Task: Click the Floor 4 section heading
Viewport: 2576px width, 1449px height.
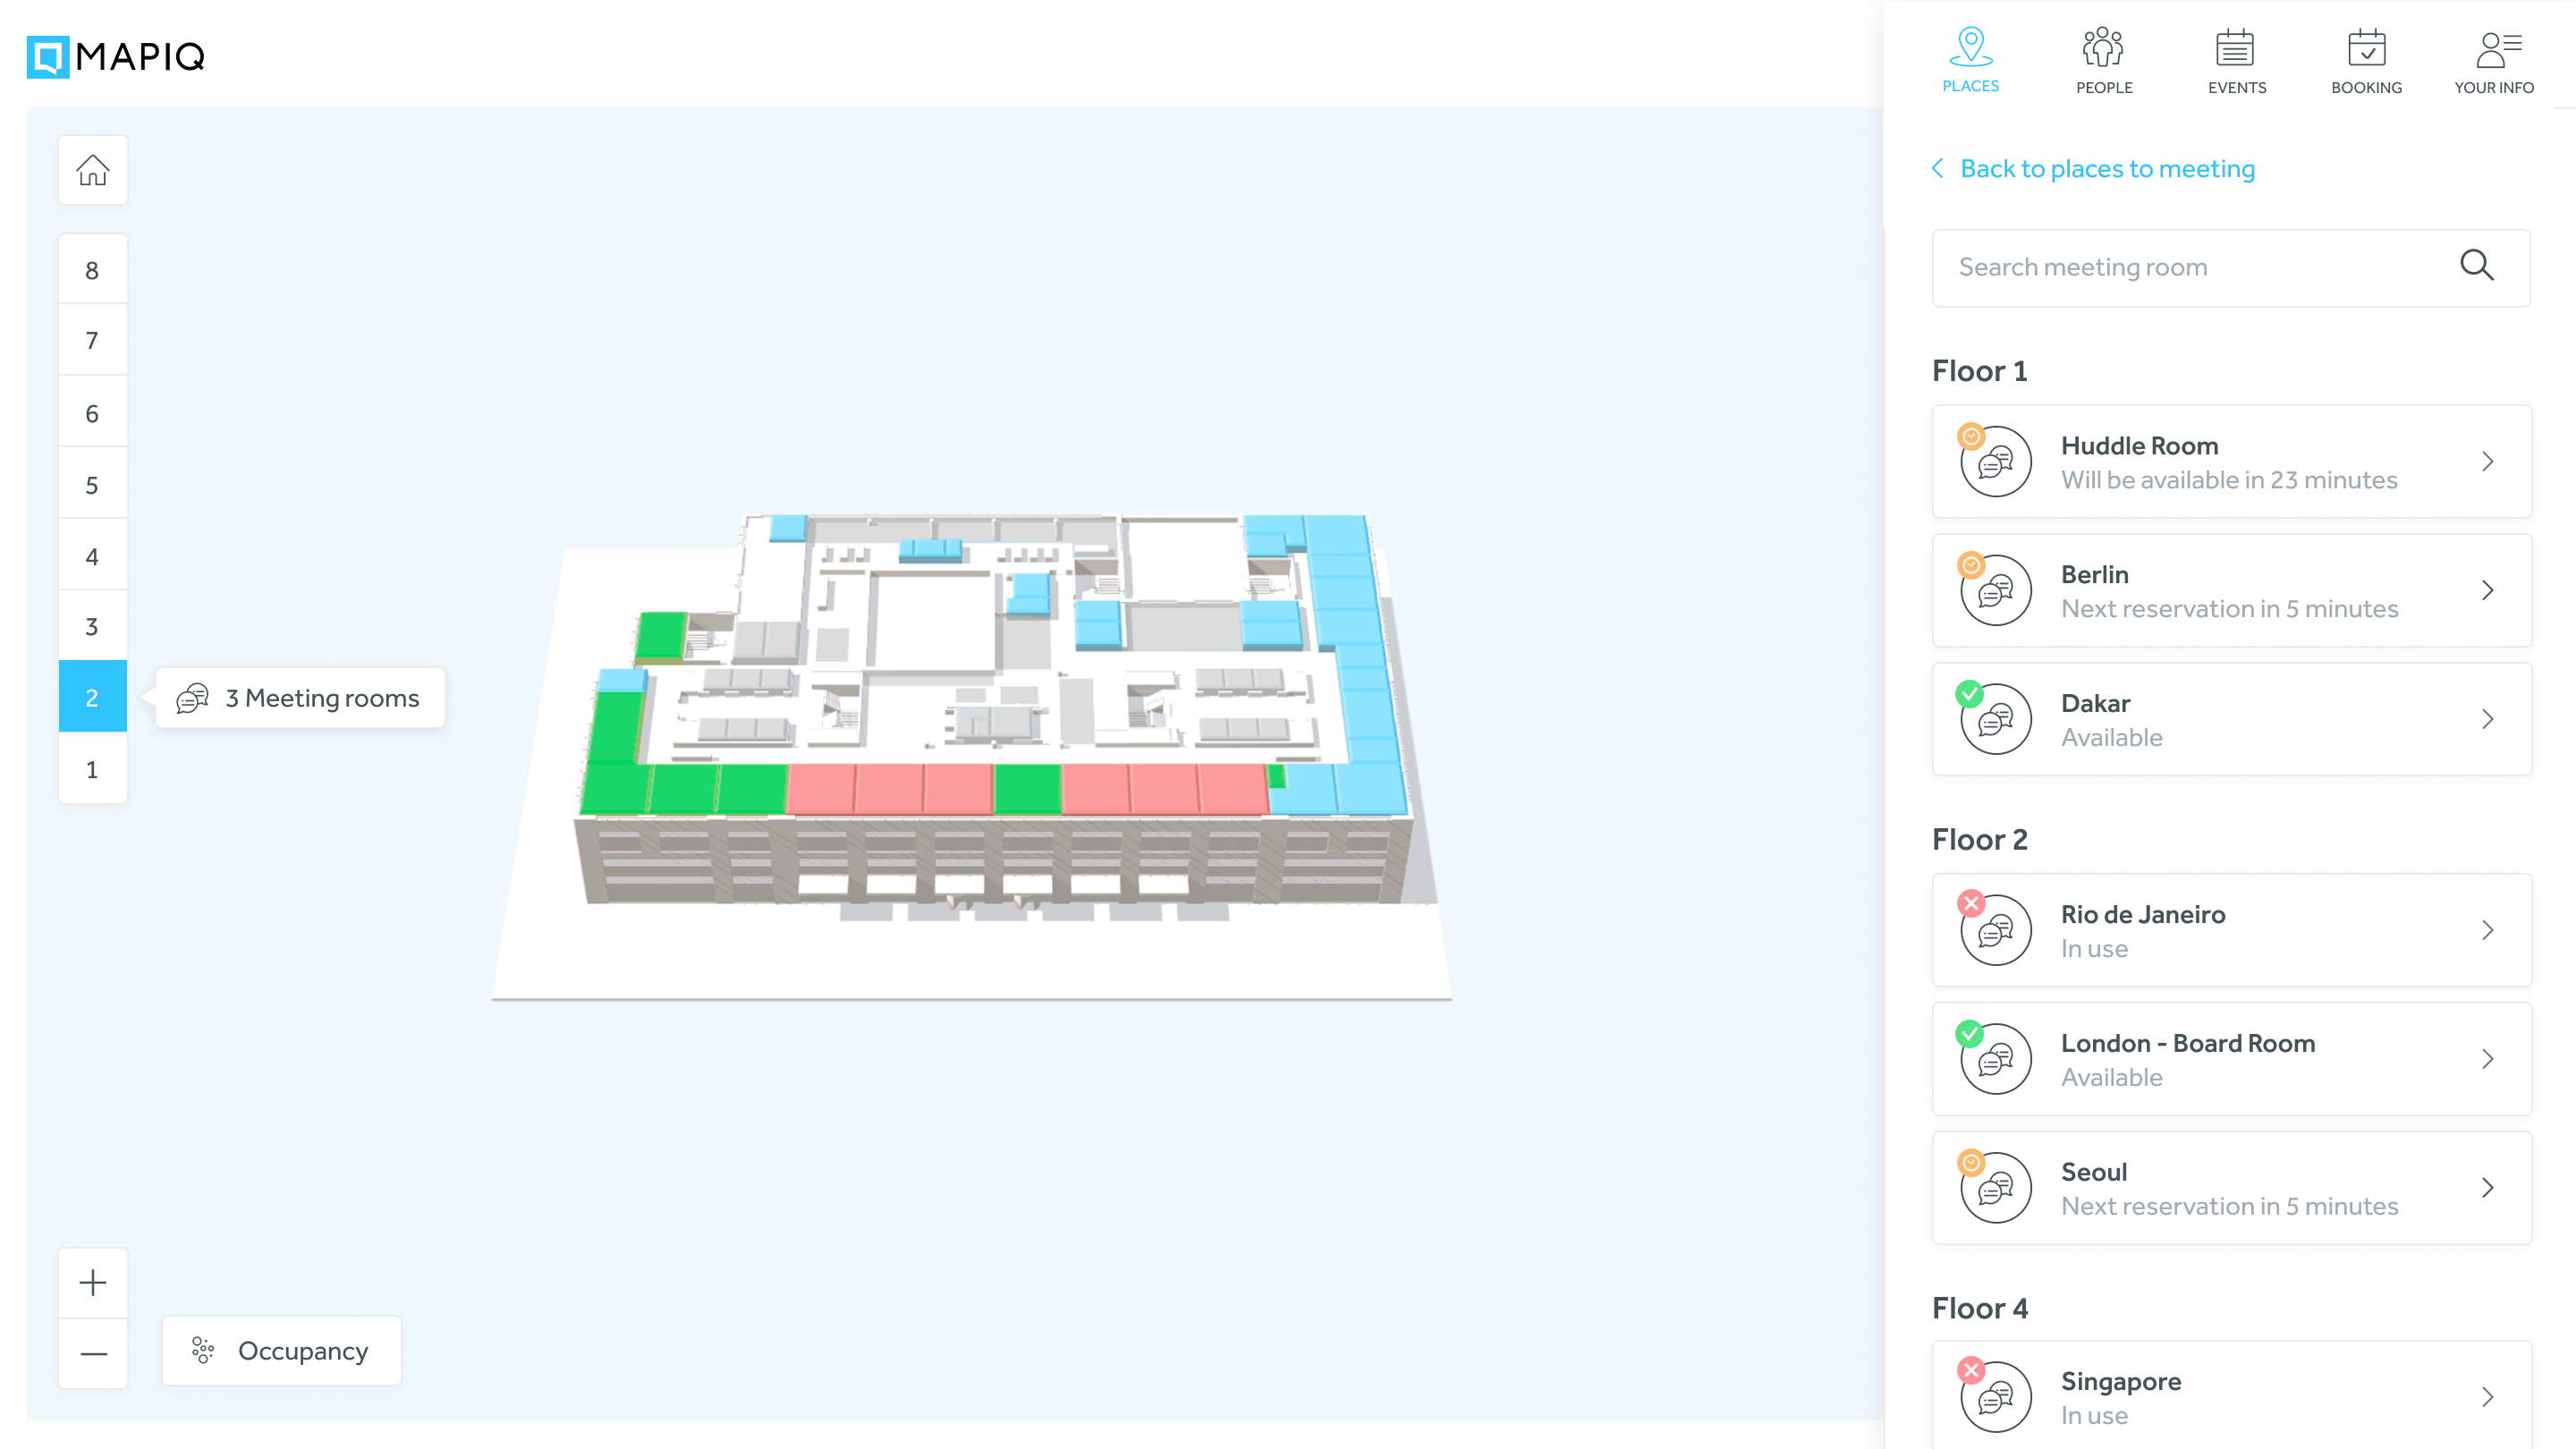Action: [1980, 1309]
